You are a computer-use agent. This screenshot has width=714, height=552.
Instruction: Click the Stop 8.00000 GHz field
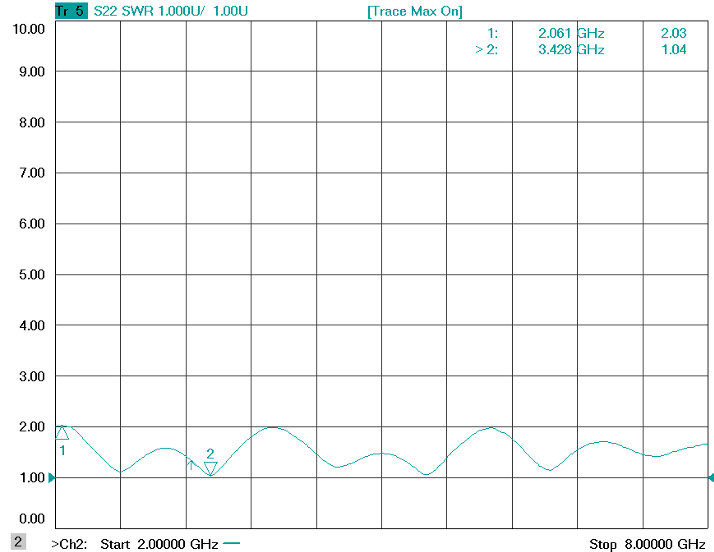pos(647,544)
